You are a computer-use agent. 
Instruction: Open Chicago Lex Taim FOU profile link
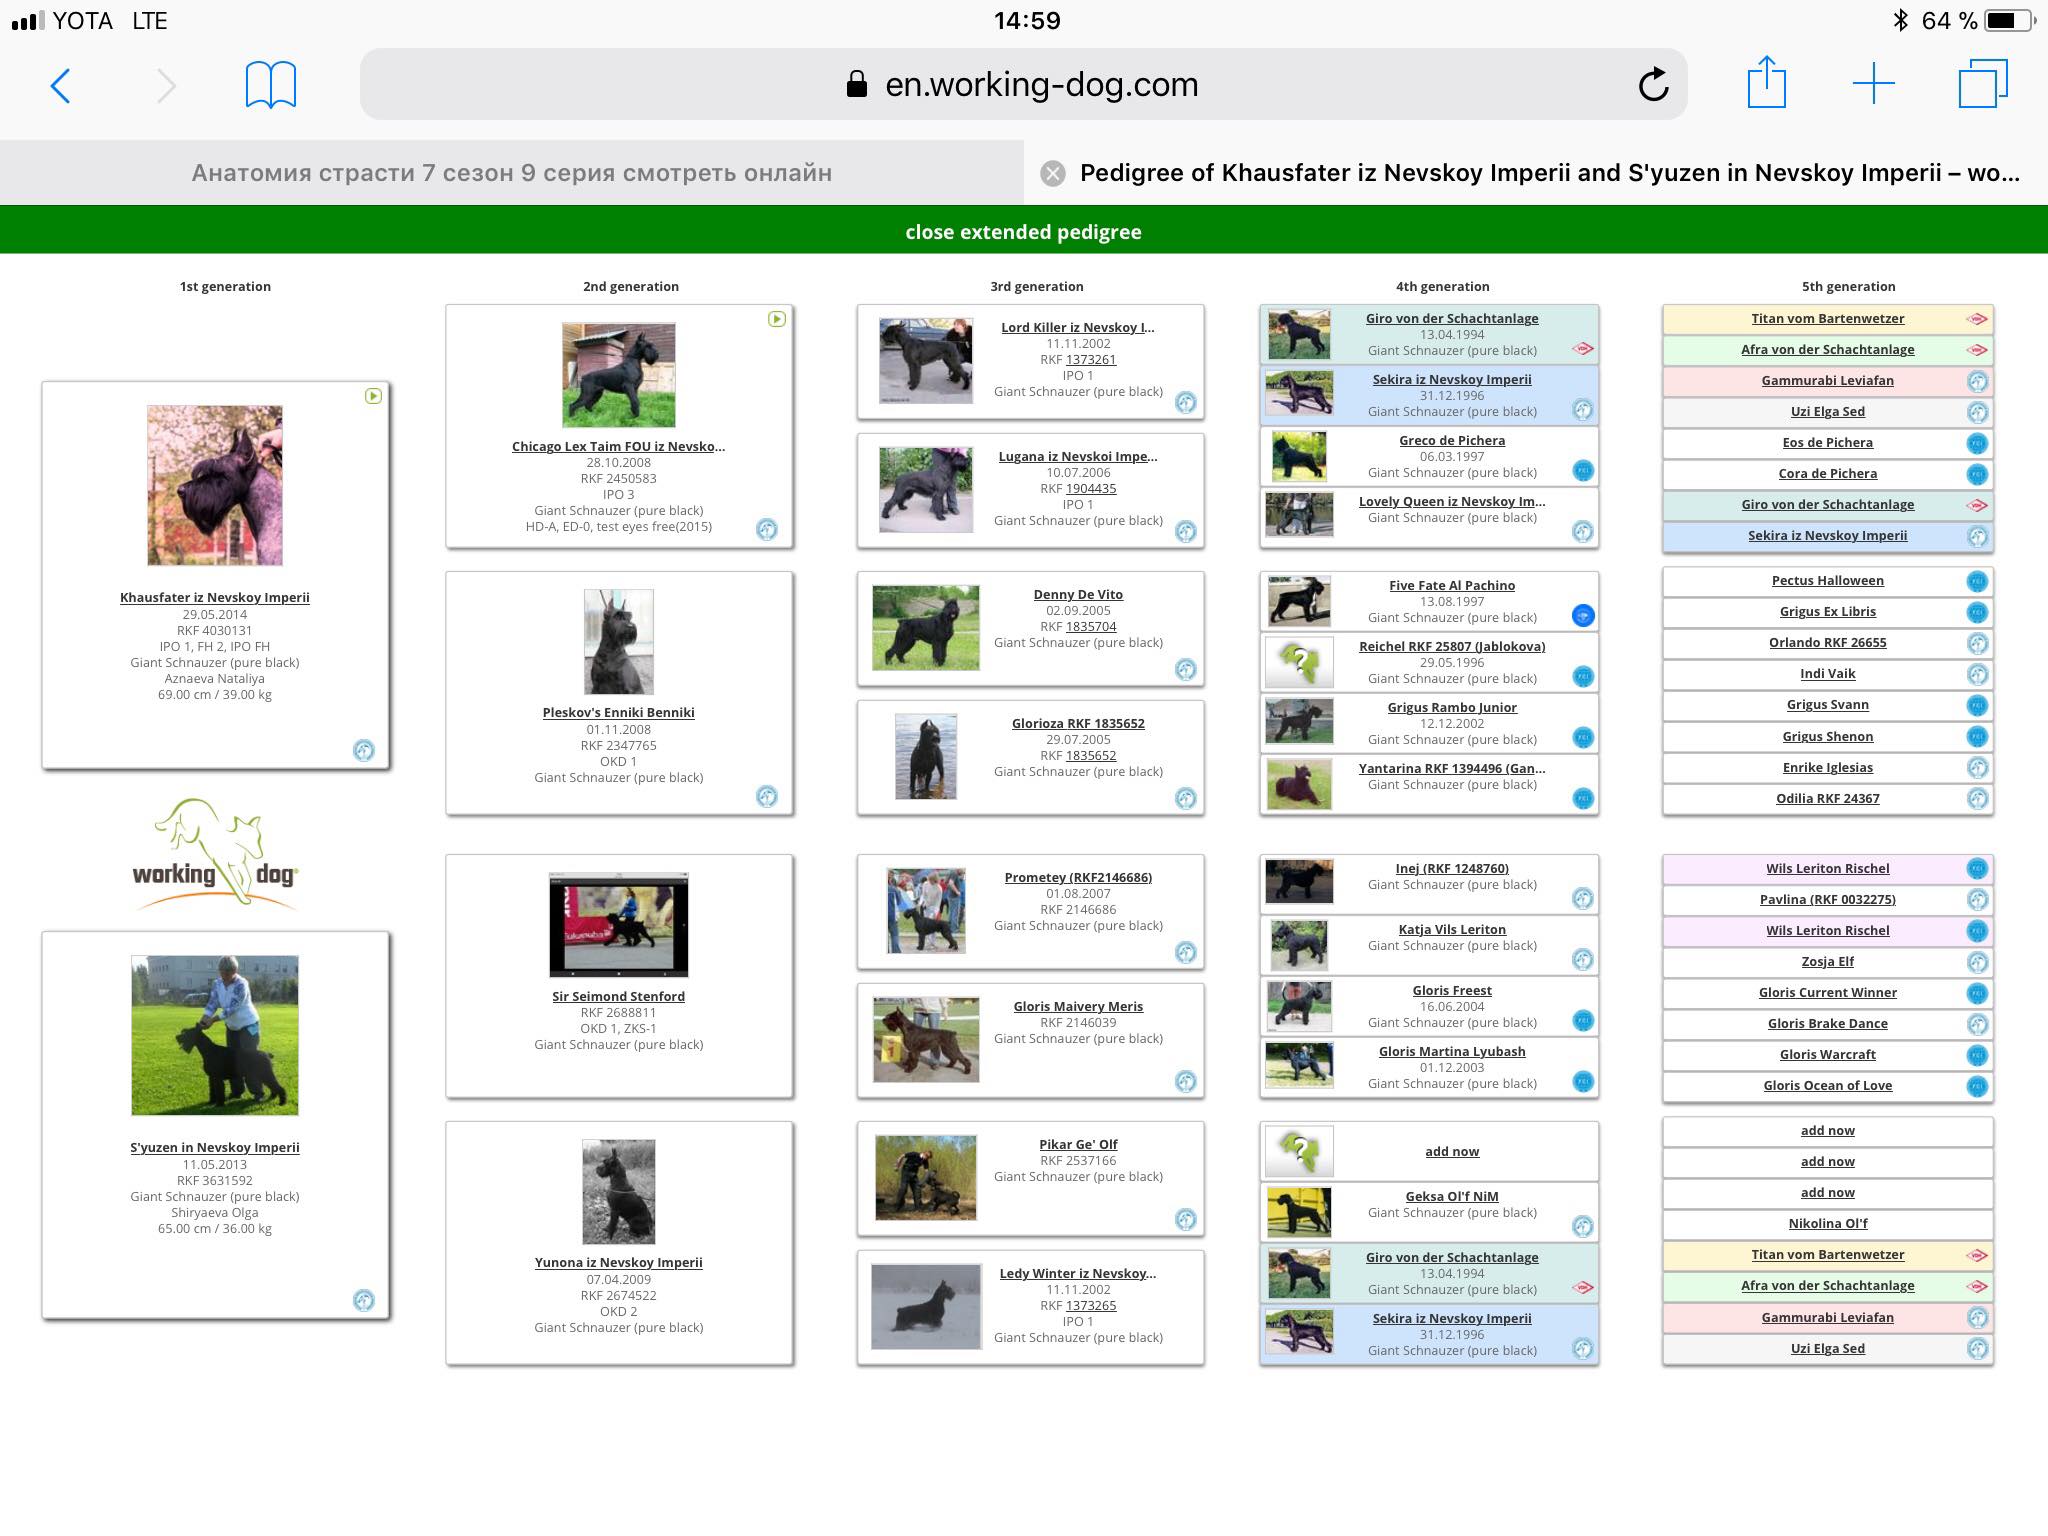click(618, 446)
